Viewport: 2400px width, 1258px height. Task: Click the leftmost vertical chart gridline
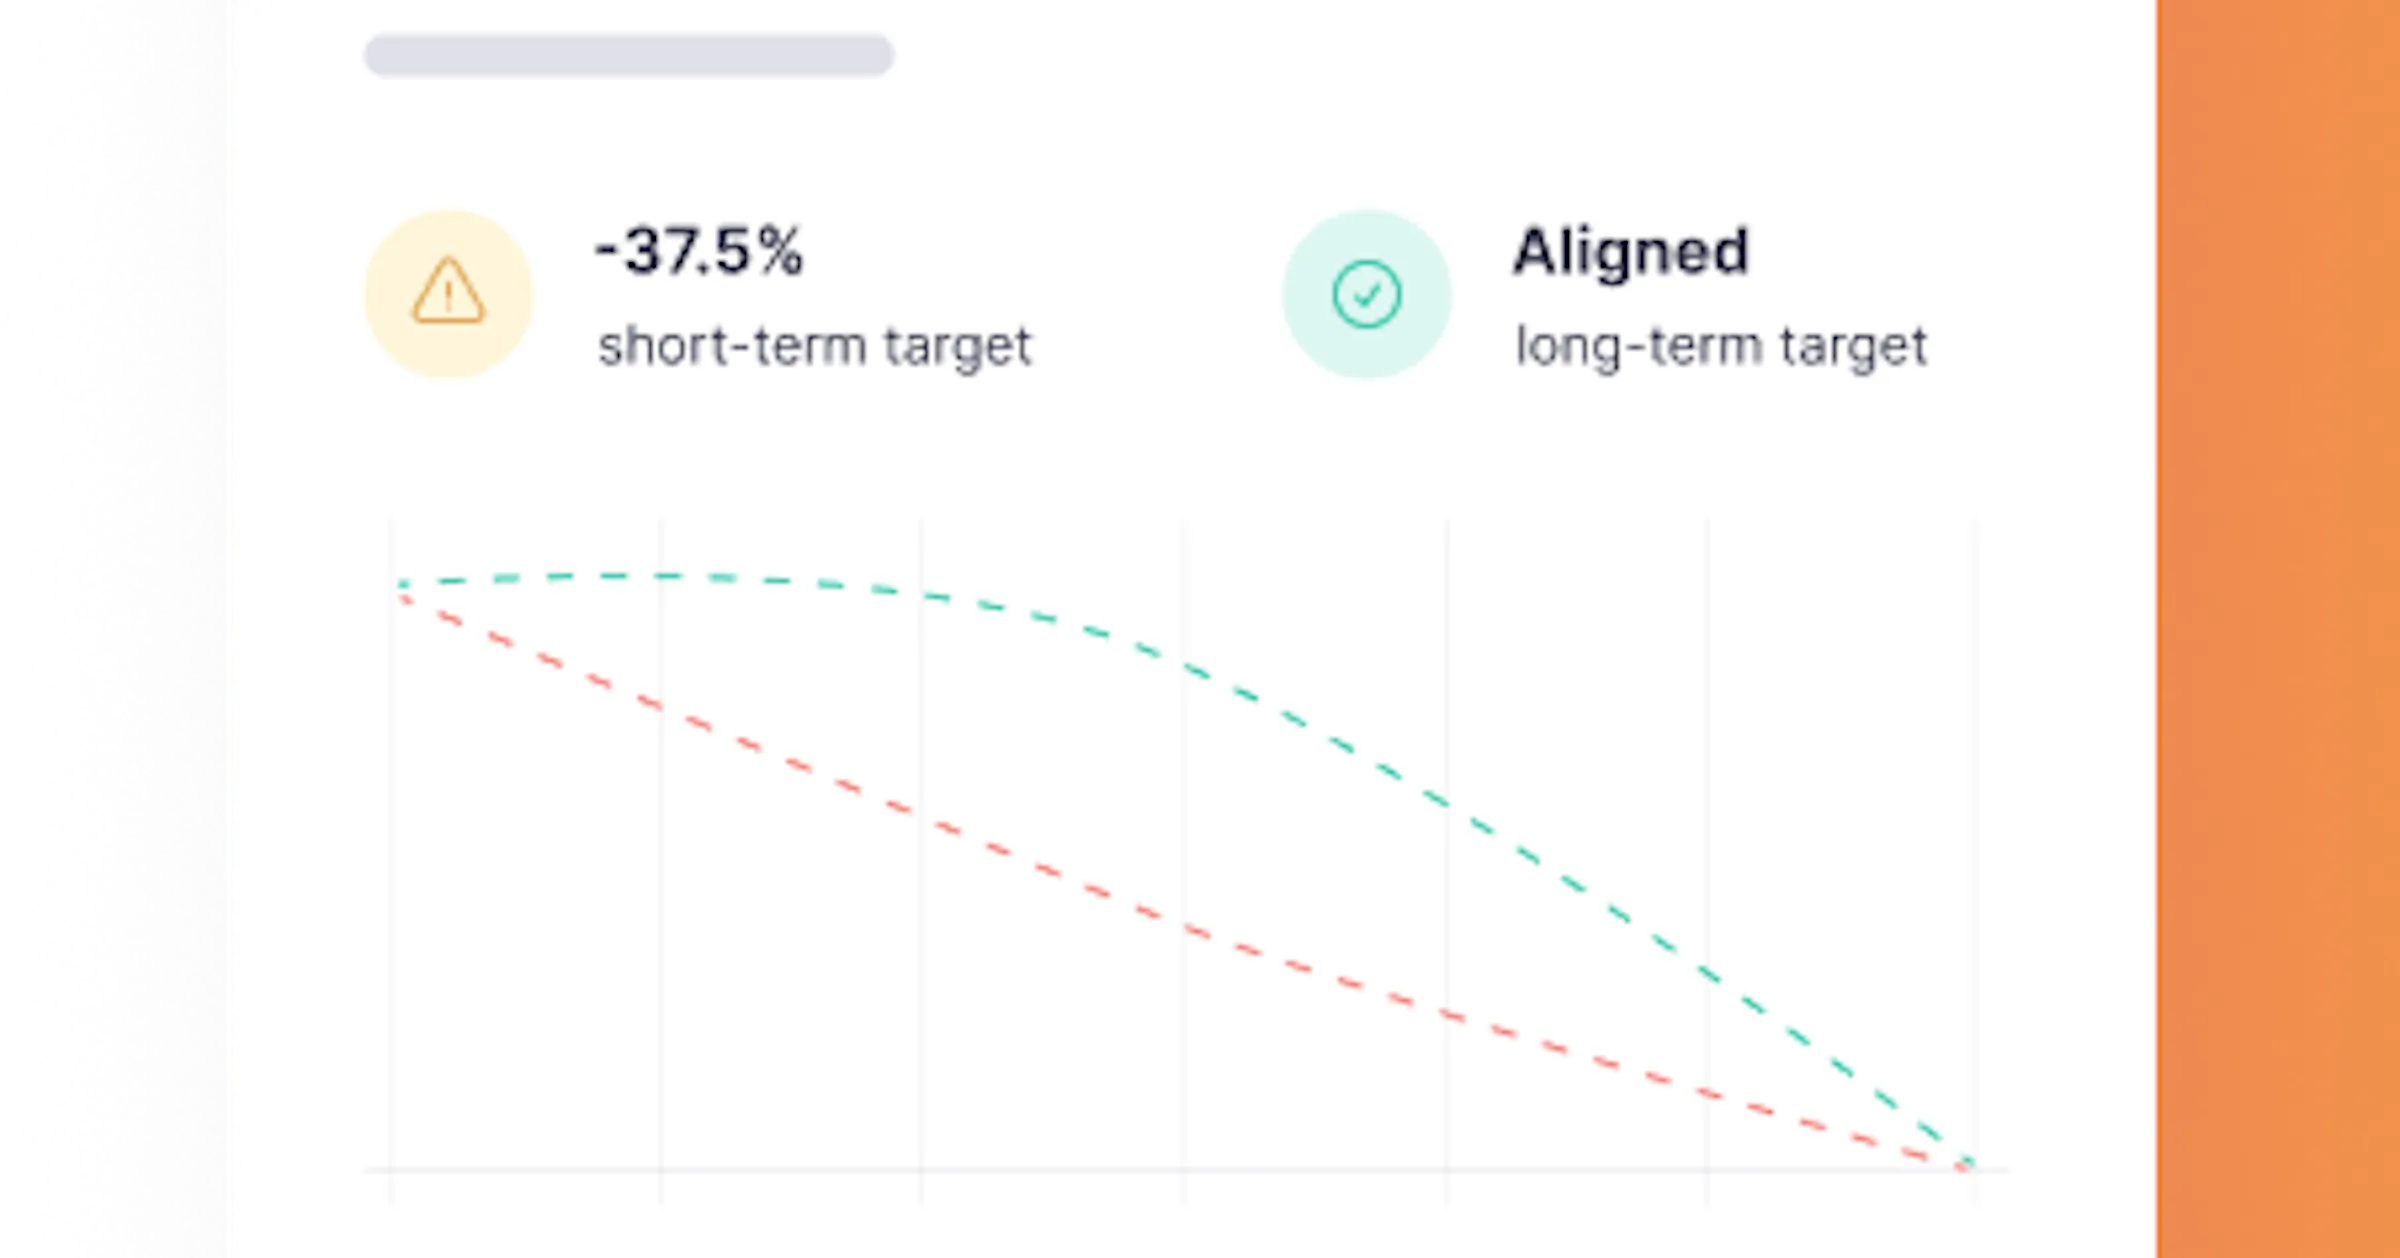[391, 900]
